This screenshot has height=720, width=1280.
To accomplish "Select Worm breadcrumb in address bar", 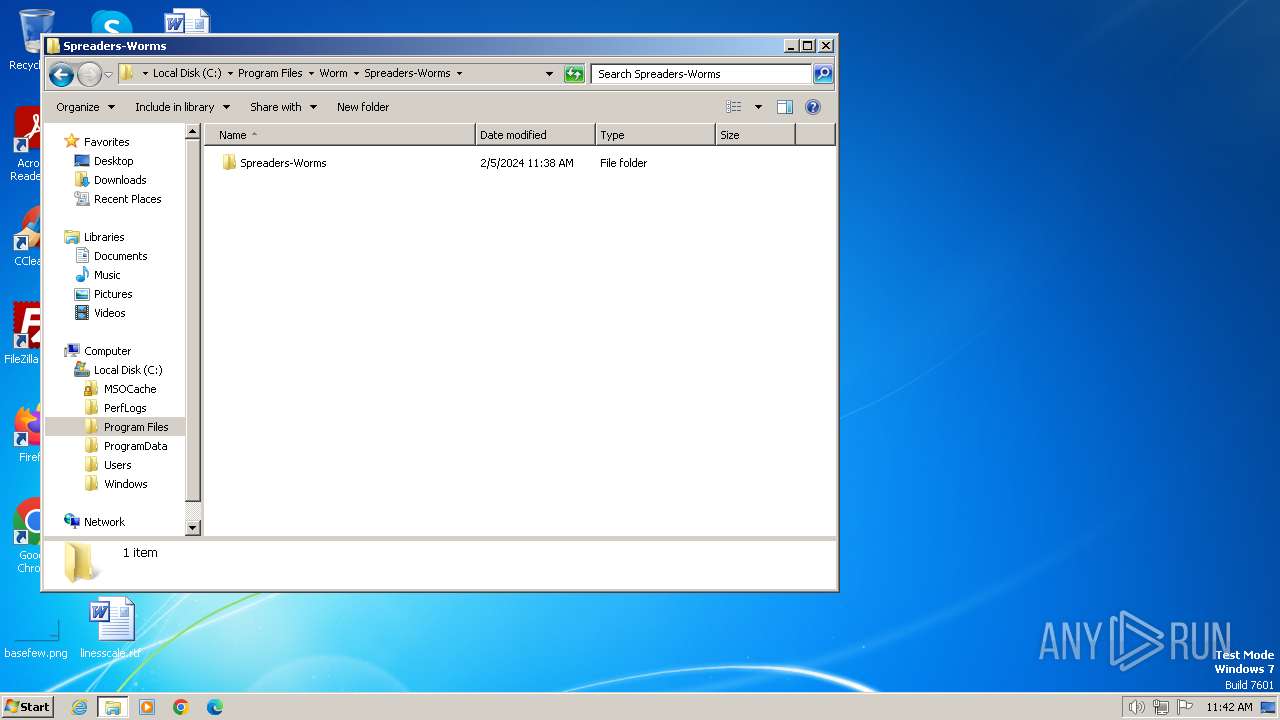I will point(333,73).
